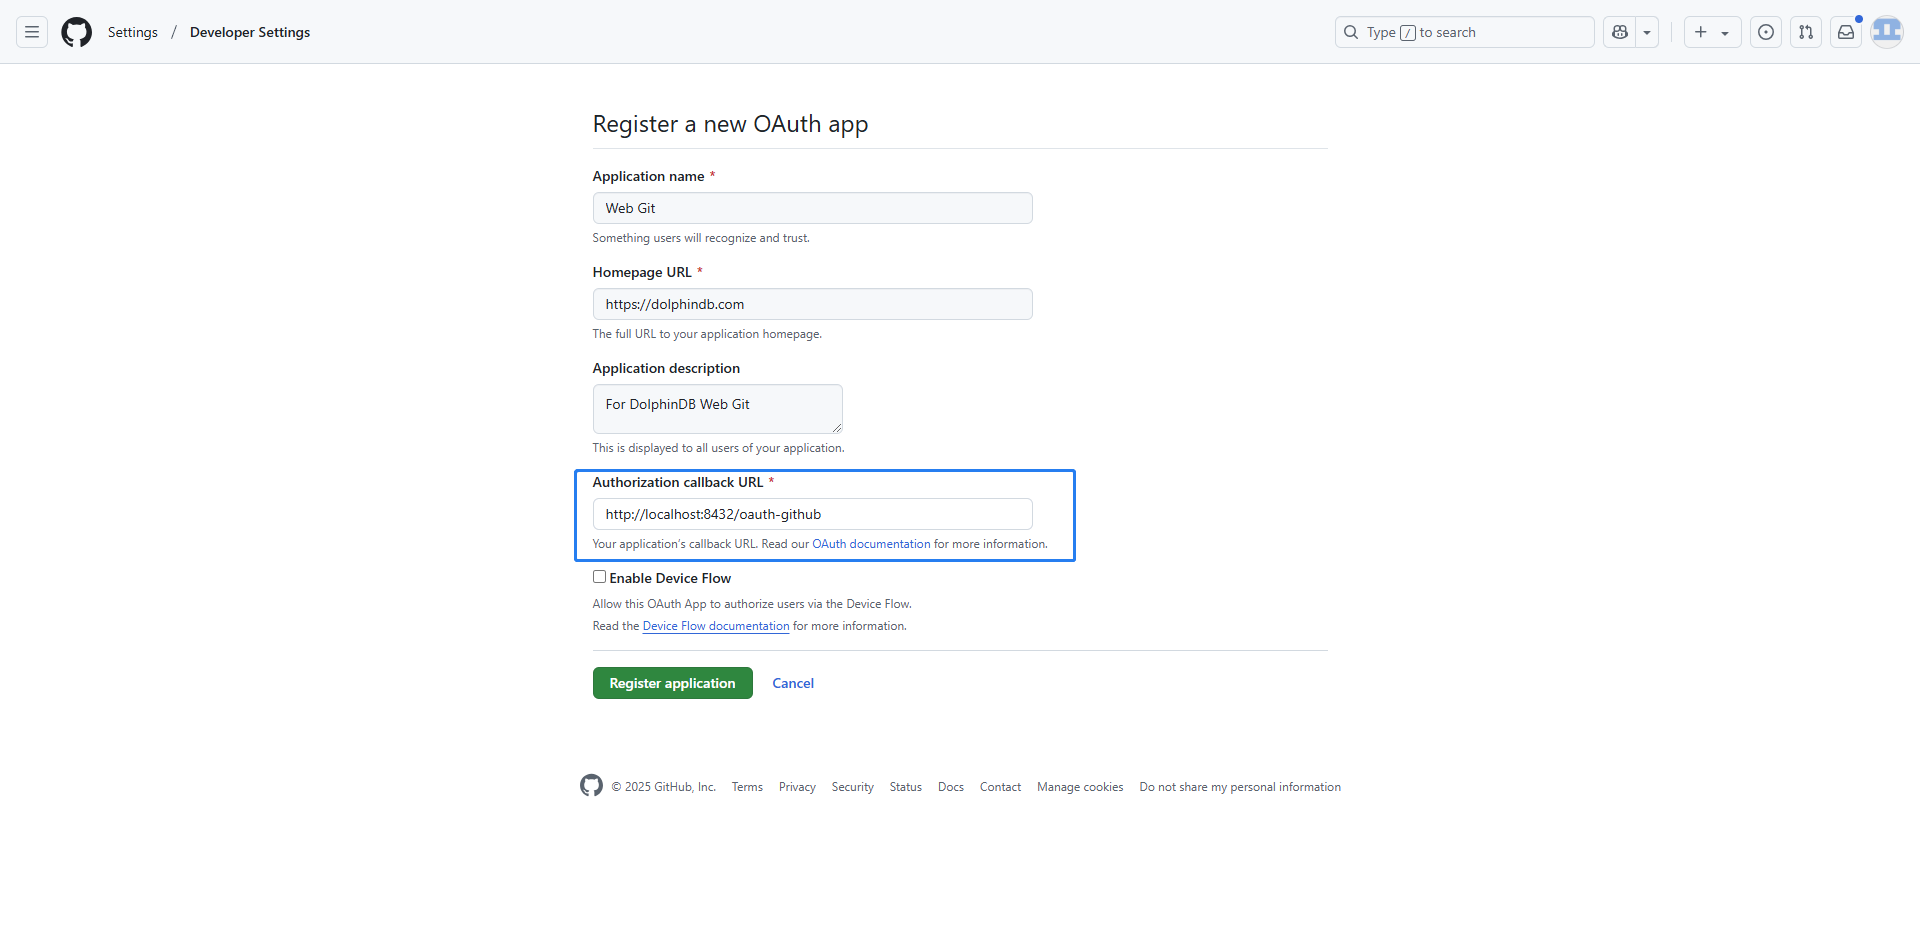1920x945 pixels.
Task: Go to Settings breadcrumb
Action: [133, 32]
